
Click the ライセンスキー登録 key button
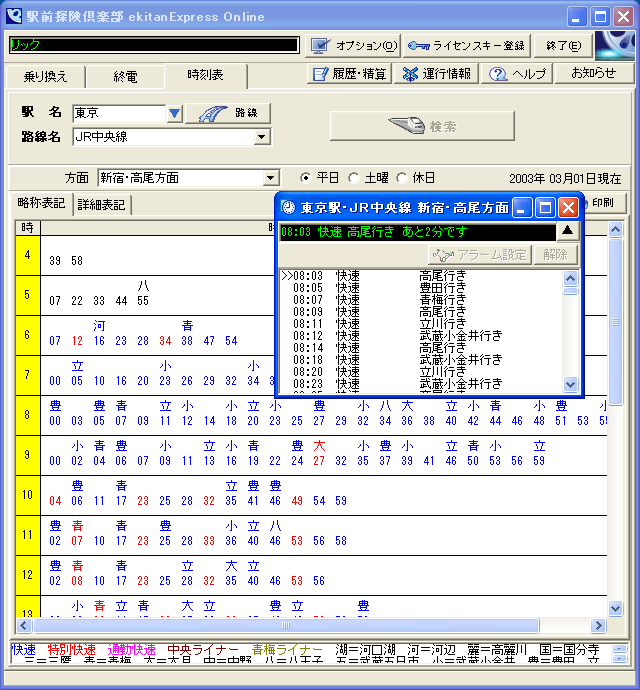tap(467, 46)
